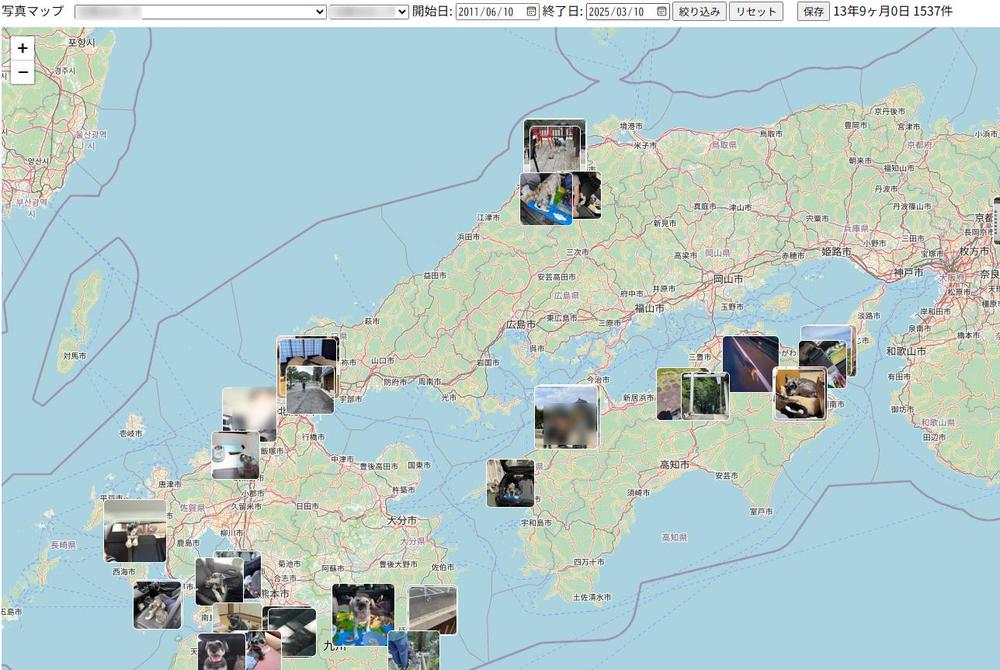This screenshot has height=670, width=1000.
Task: Open the car interior thumbnail near 西海市
Action: [x=135, y=531]
